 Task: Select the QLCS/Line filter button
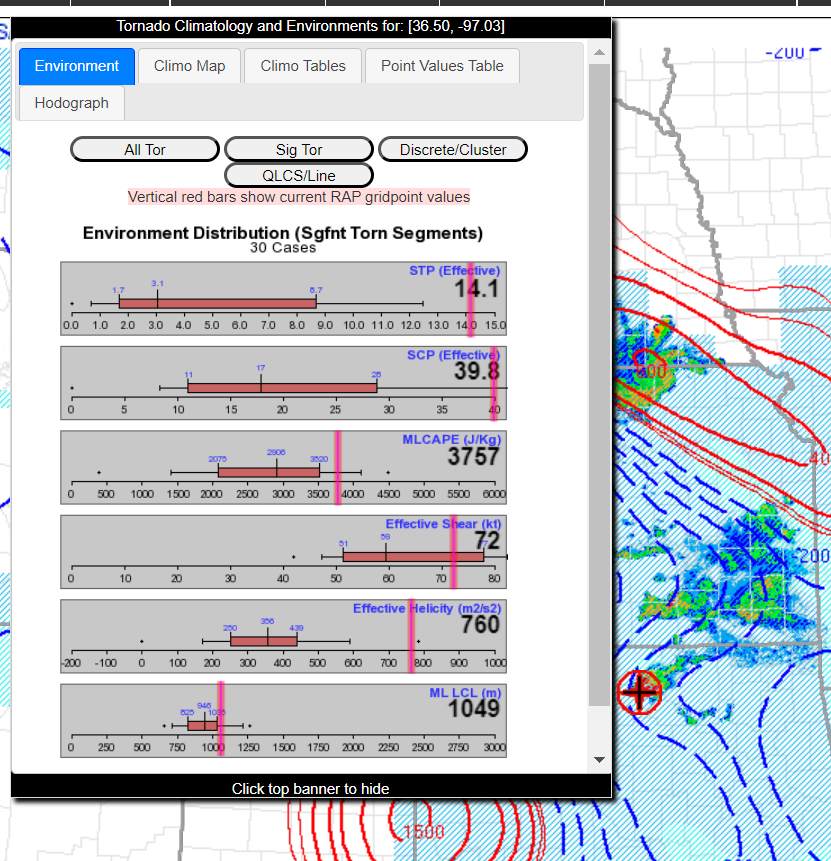pos(299,175)
